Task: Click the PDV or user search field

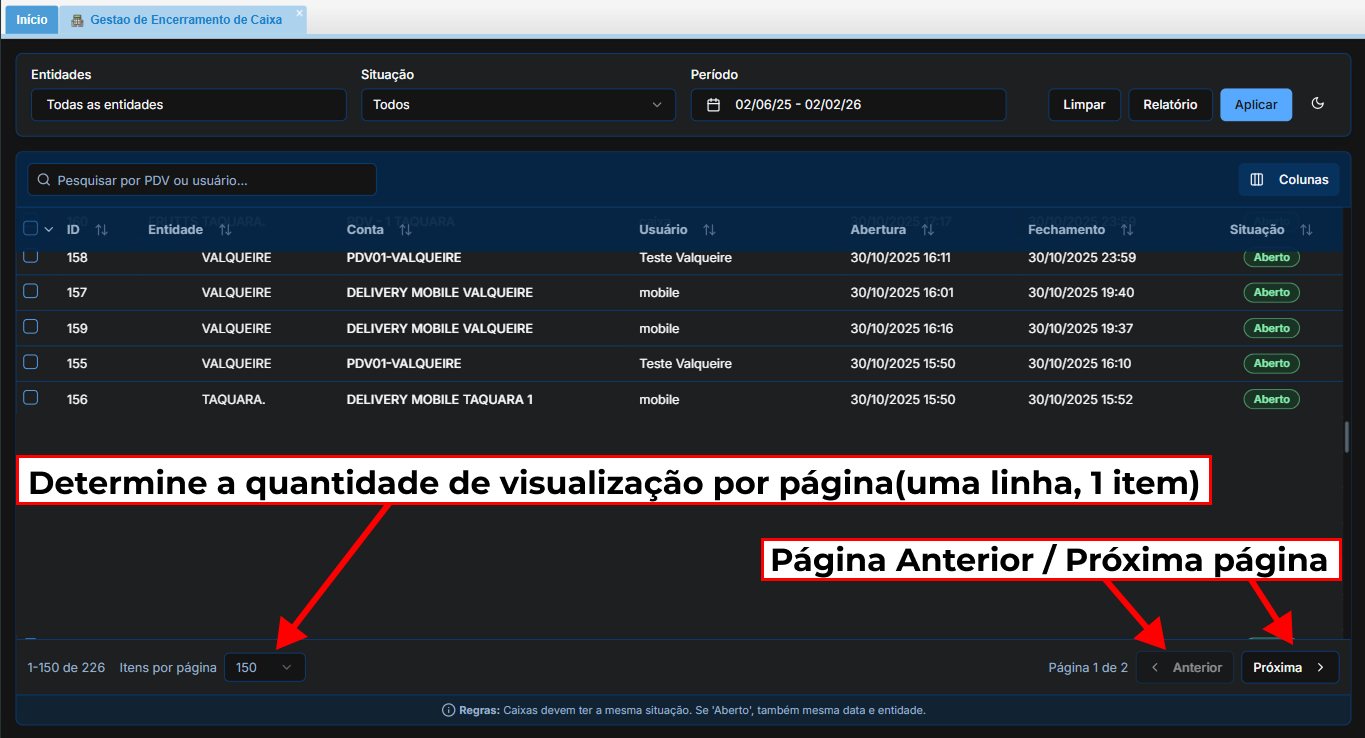Action: click(x=202, y=180)
